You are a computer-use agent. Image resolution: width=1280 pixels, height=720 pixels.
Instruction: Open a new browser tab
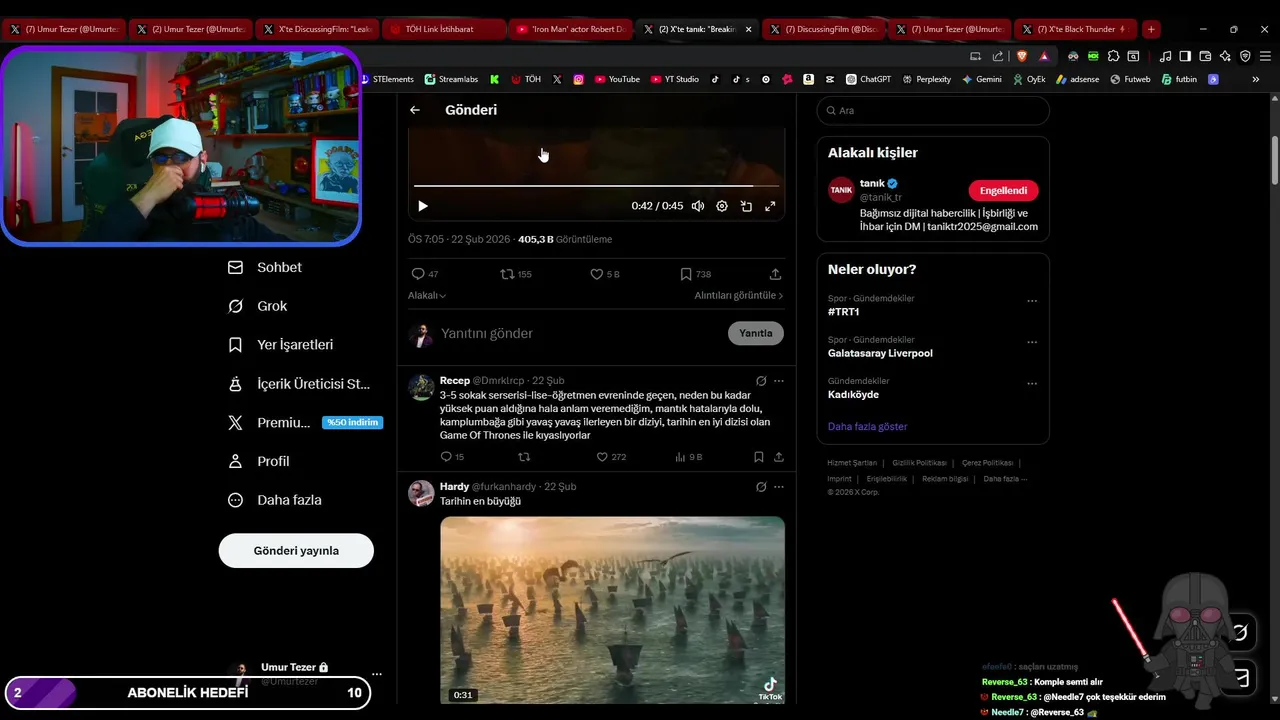pos(1151,29)
